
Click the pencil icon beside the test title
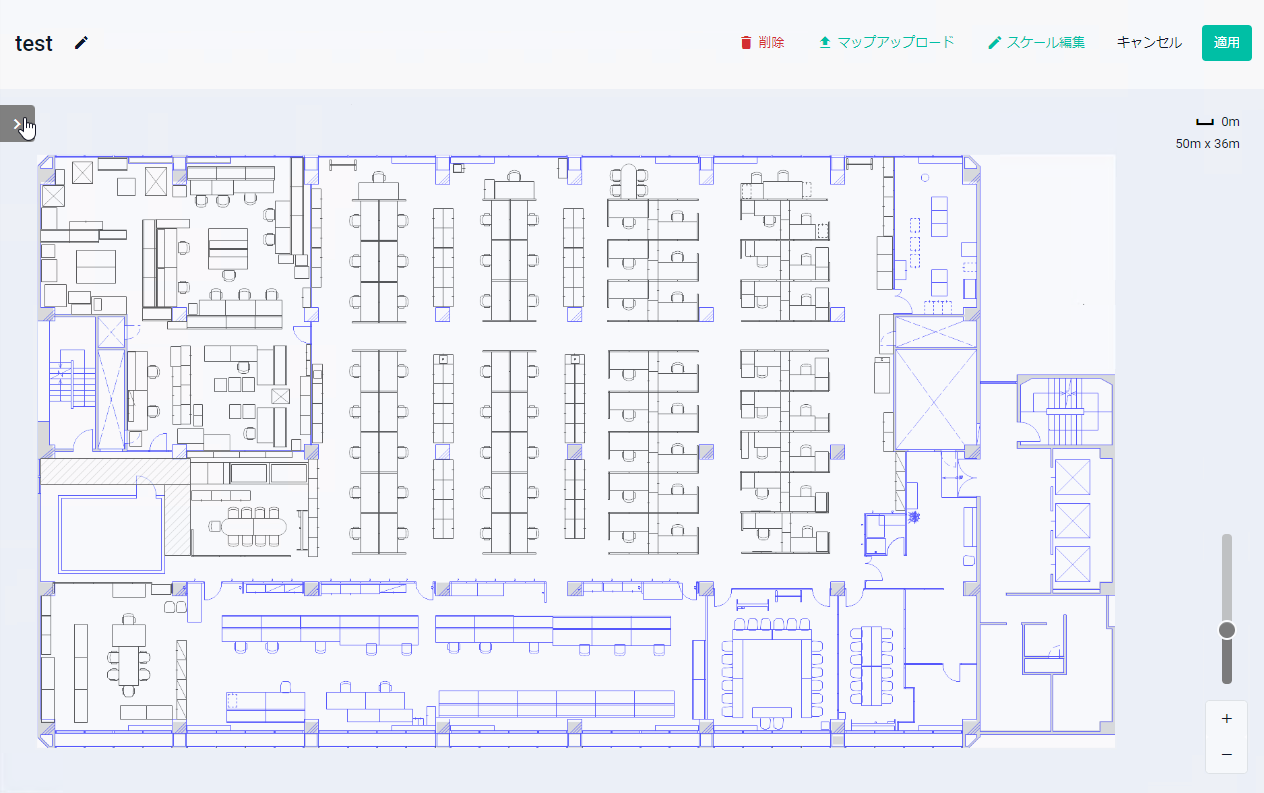[81, 43]
